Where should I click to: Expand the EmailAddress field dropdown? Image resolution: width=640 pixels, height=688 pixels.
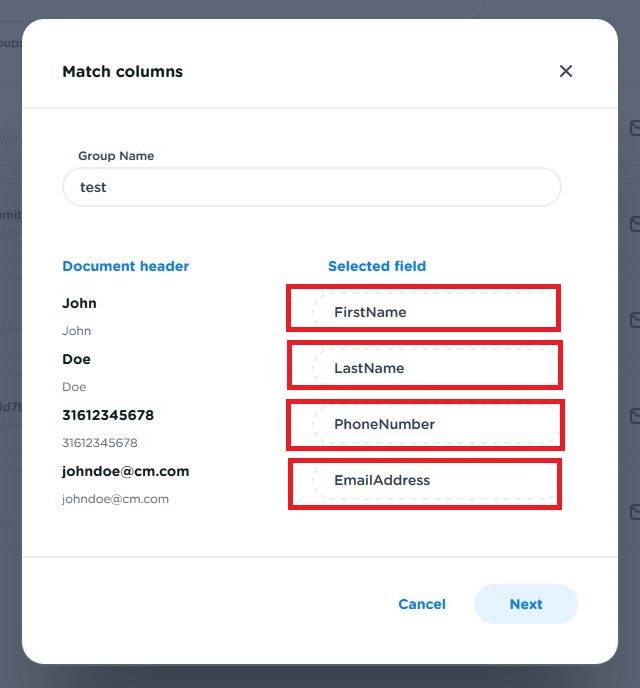[434, 480]
